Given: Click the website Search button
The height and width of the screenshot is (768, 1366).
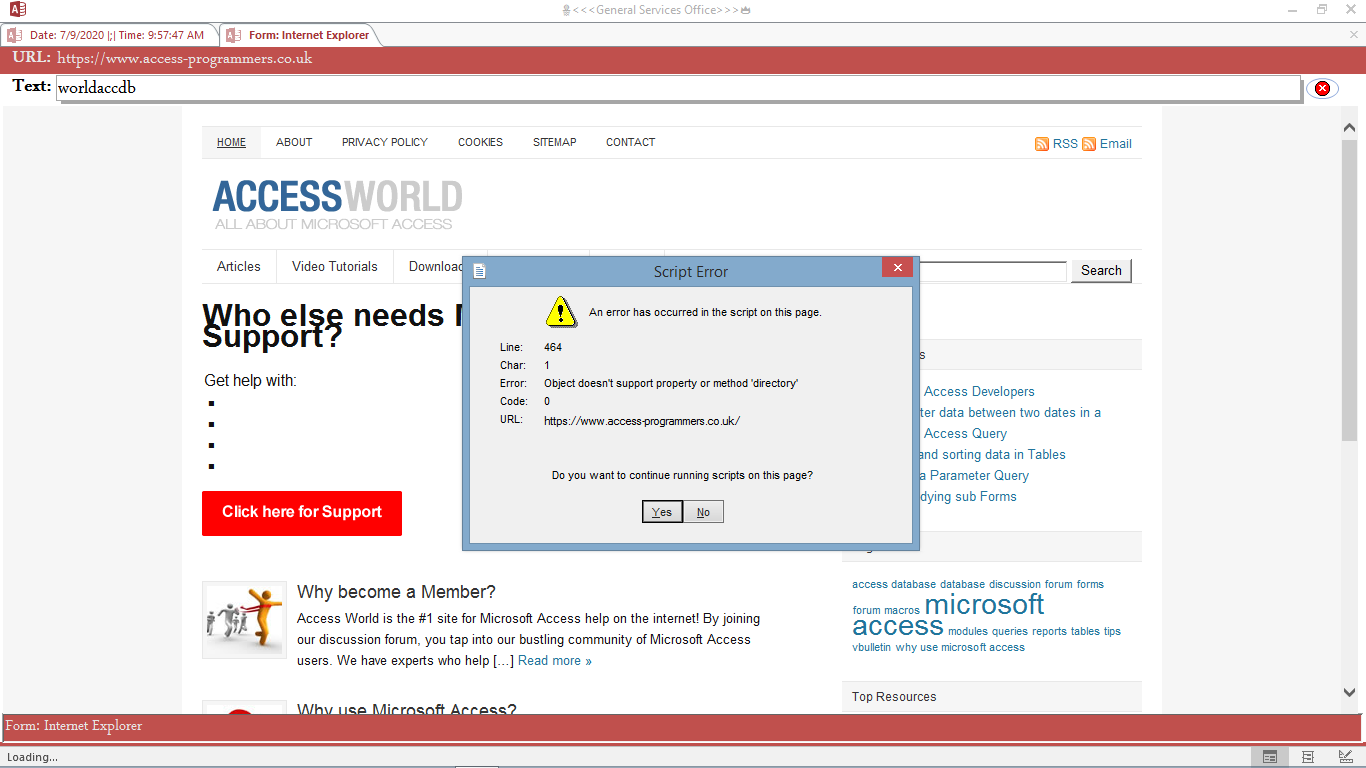Looking at the screenshot, I should tap(1101, 270).
